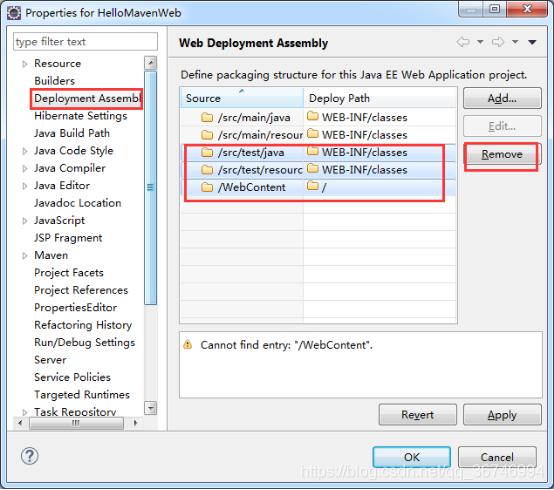Click the Remove button
Screen dimensions: 554x490
pyautogui.click(x=502, y=154)
